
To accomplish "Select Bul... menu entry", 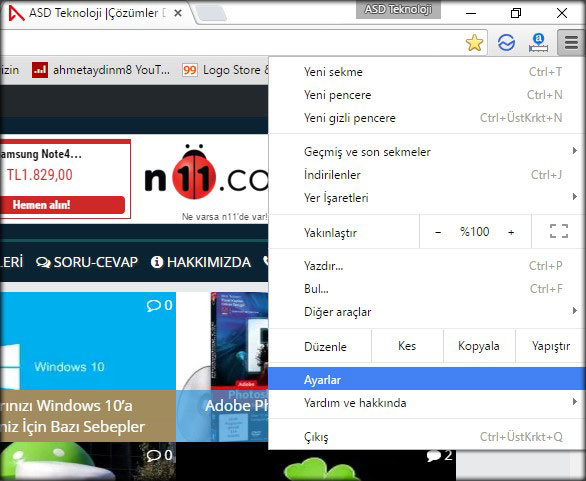I will pyautogui.click(x=427, y=289).
